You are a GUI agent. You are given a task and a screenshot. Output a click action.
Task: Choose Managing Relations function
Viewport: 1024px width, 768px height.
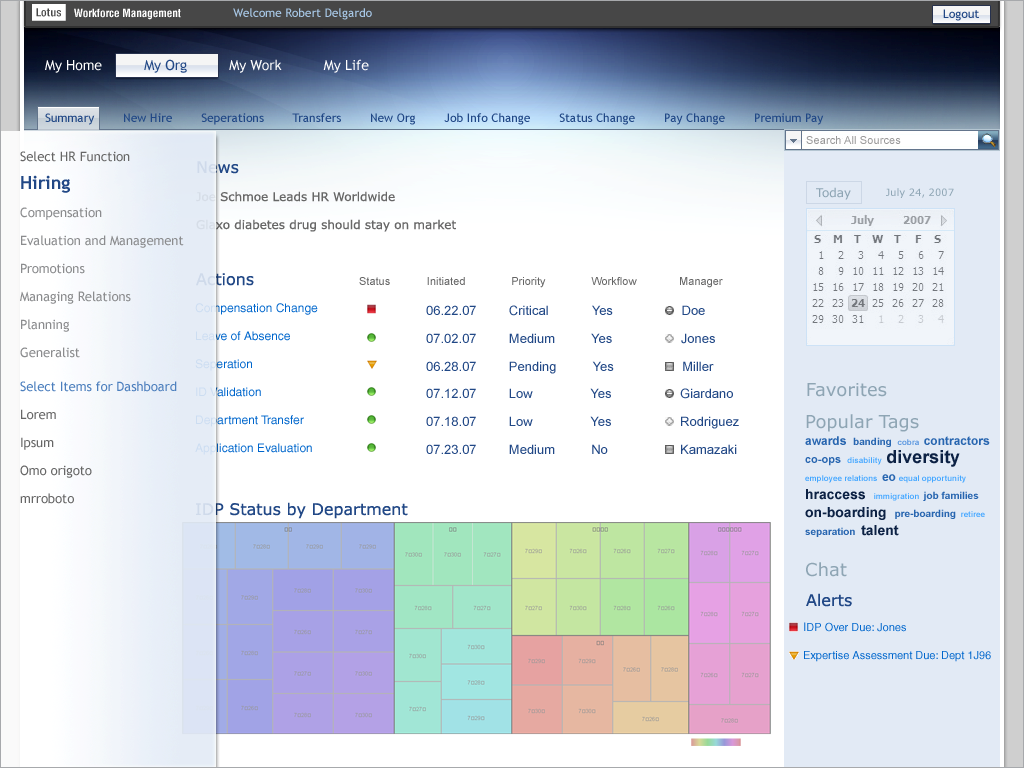point(75,297)
